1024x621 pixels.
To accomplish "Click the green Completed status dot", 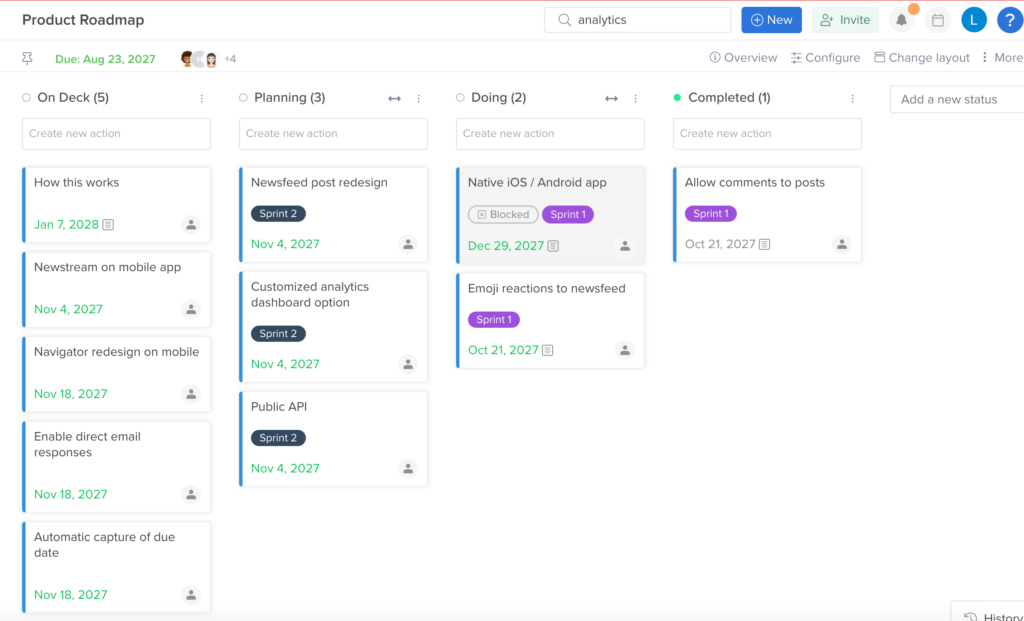I will point(675,97).
